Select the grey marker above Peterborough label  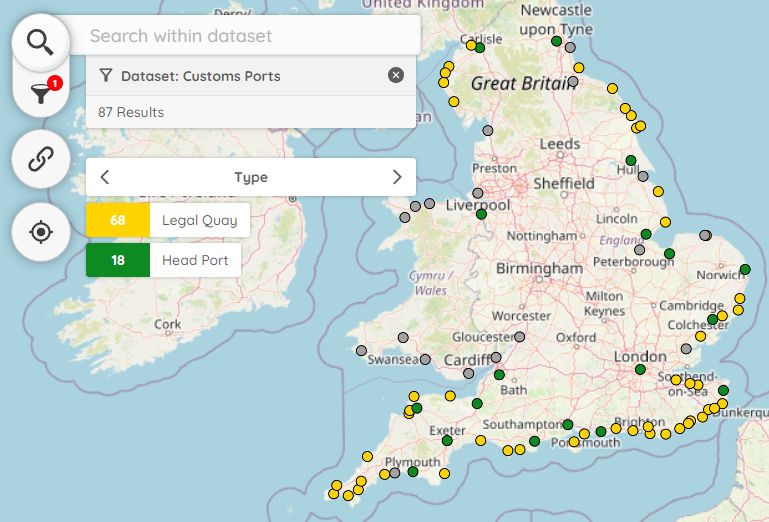(x=639, y=250)
